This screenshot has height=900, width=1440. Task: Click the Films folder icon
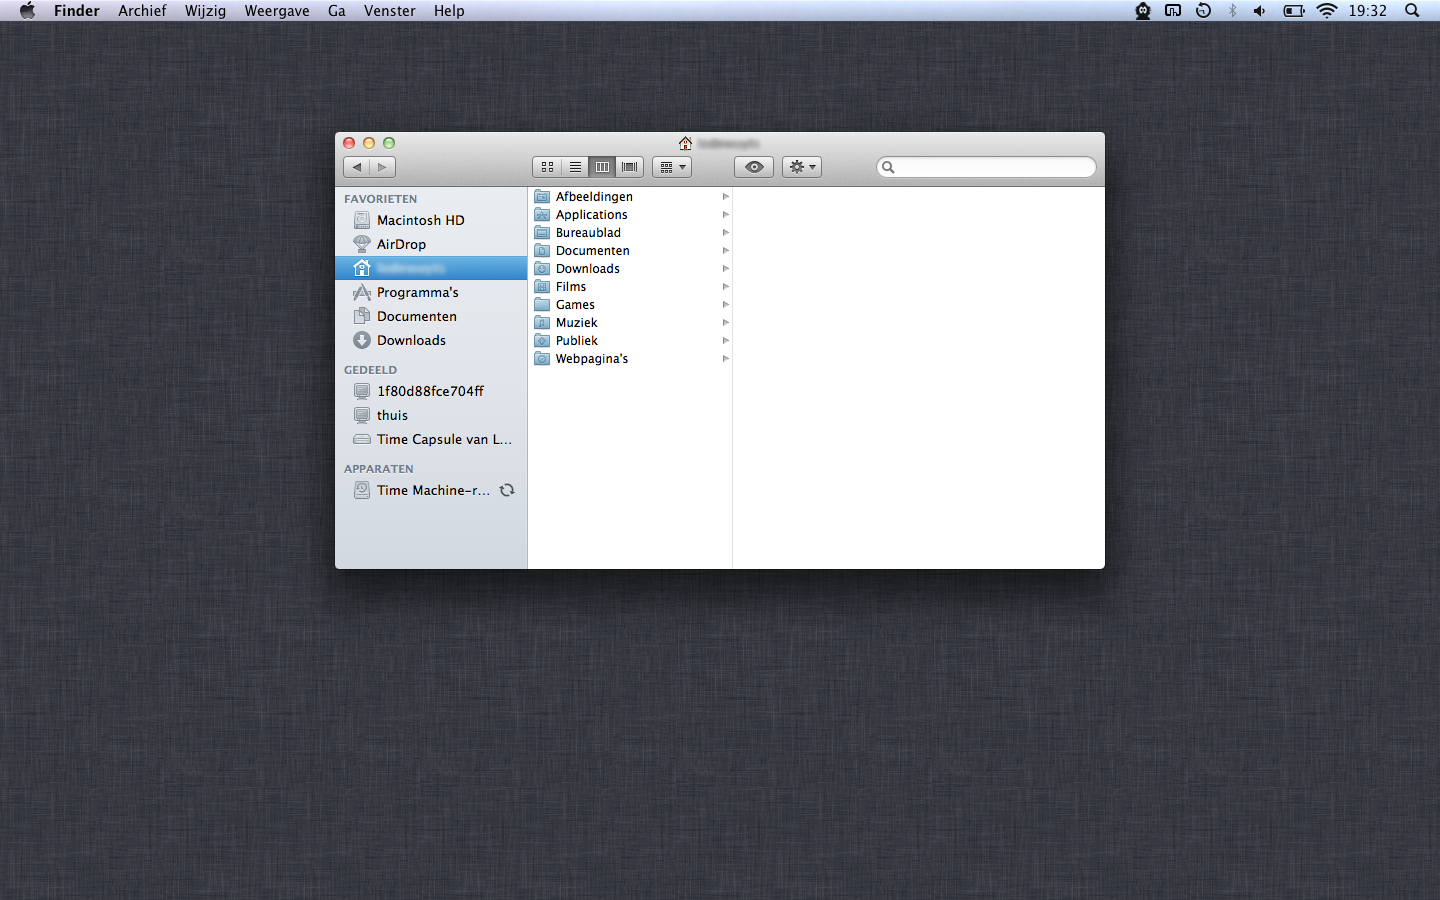point(542,287)
